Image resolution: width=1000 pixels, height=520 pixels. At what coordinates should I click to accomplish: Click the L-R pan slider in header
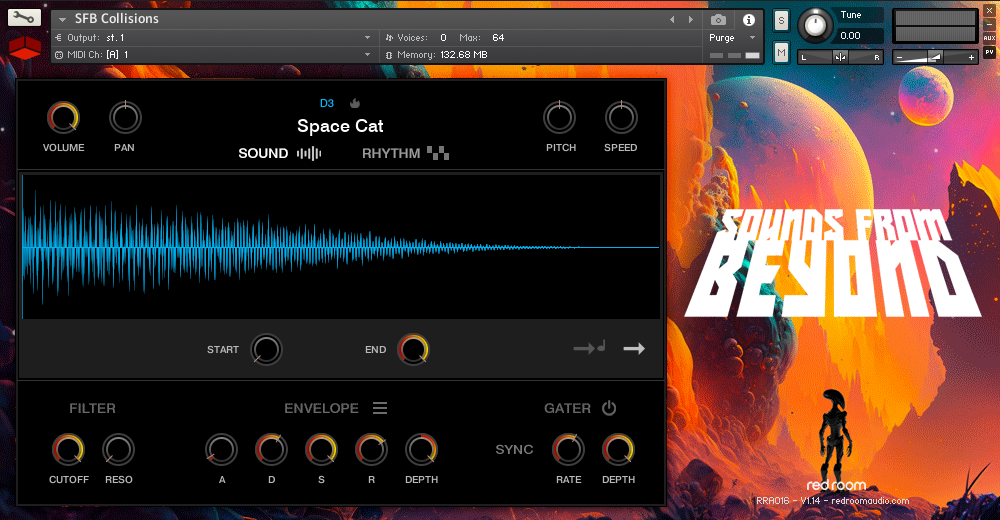tap(841, 57)
